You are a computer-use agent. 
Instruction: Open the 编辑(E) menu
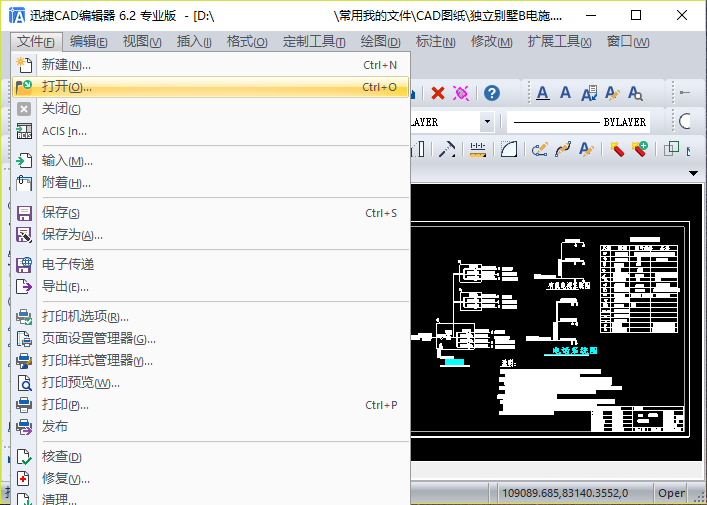pyautogui.click(x=88, y=41)
